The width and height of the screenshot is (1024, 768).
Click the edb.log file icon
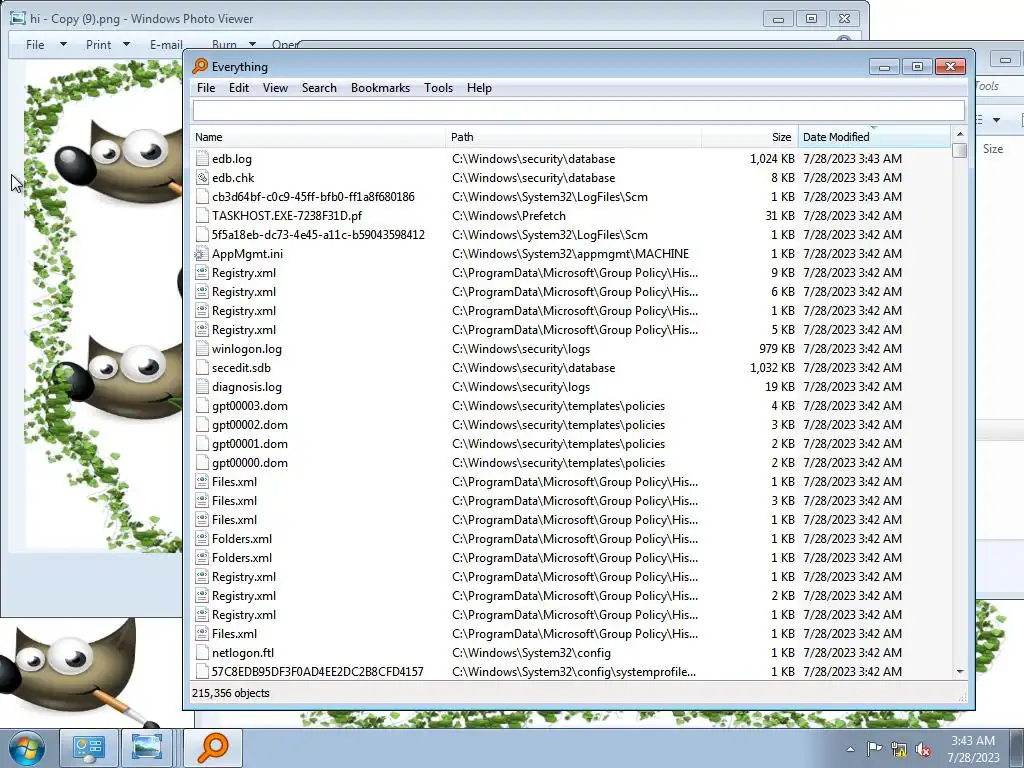202,159
